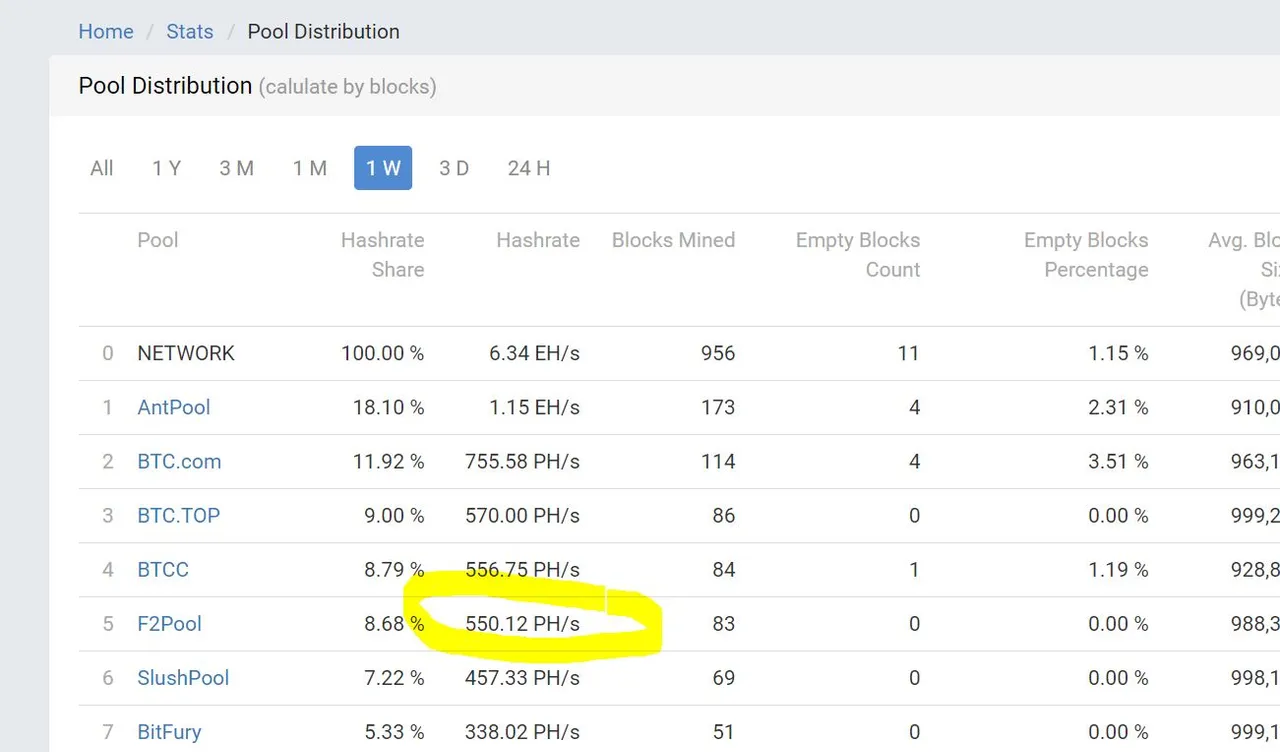
Task: Open Stats breadcrumb link
Action: pyautogui.click(x=190, y=31)
